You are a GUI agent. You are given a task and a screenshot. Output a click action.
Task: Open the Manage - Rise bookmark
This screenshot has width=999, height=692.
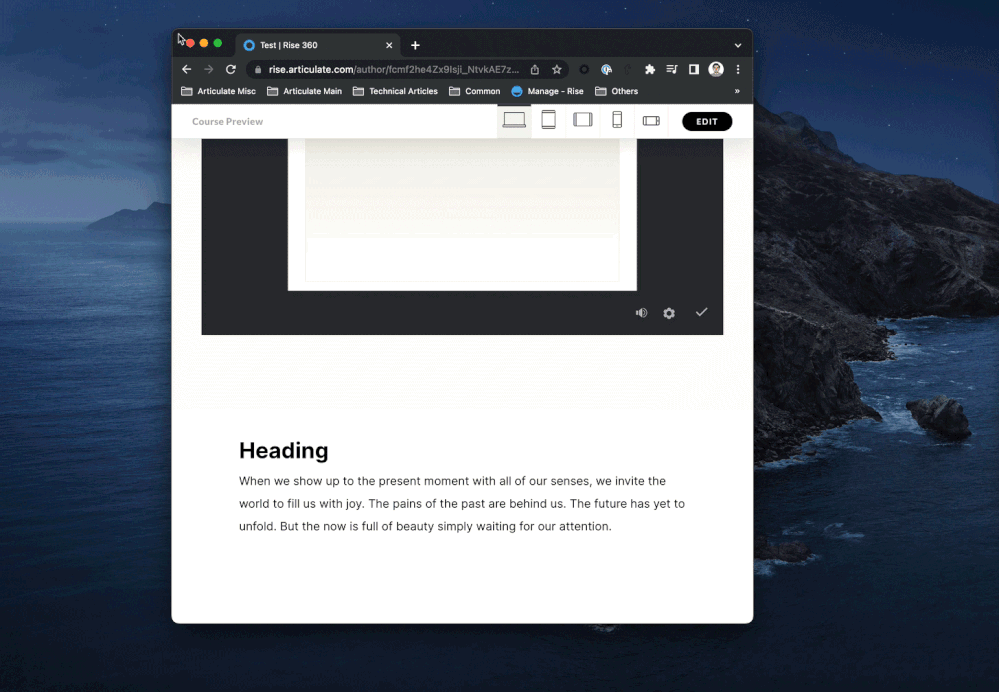(x=547, y=91)
